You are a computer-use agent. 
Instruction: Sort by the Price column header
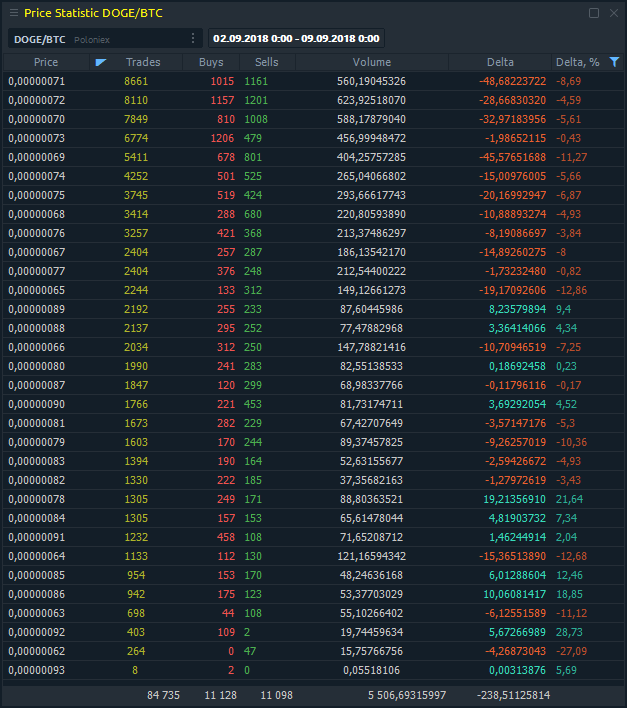tap(46, 62)
